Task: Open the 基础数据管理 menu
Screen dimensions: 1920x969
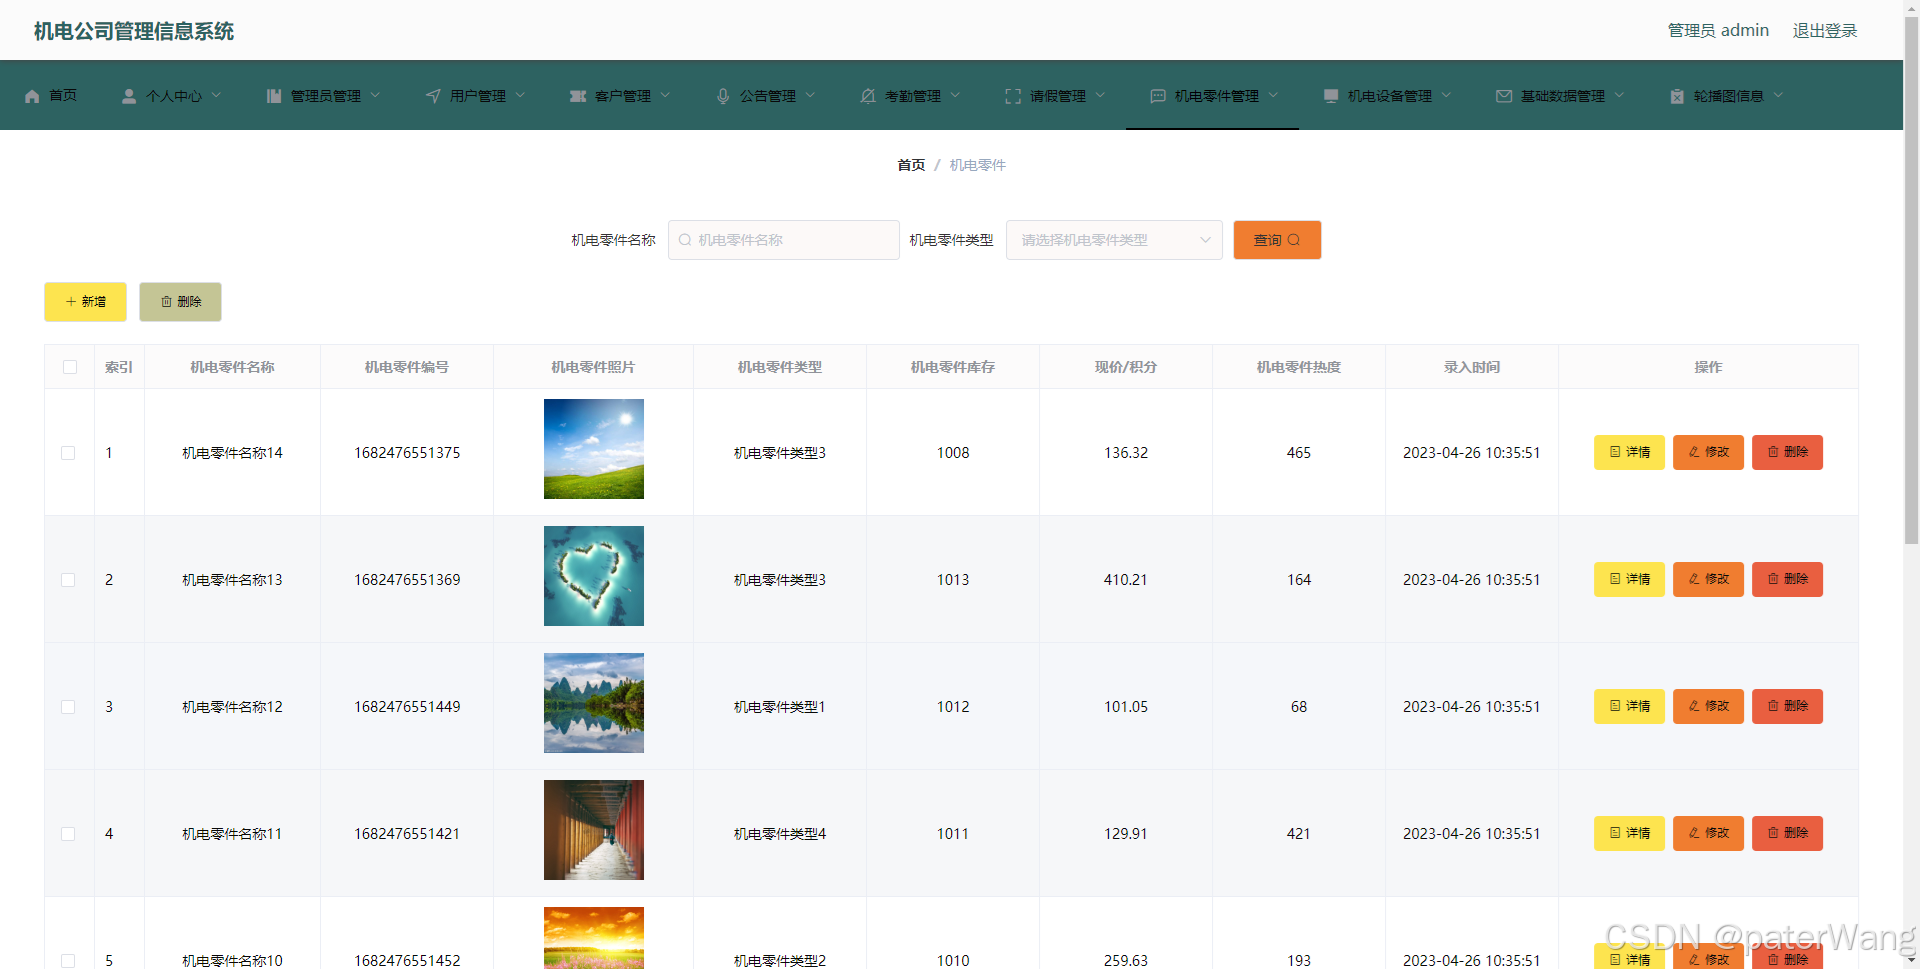Action: coord(1559,96)
